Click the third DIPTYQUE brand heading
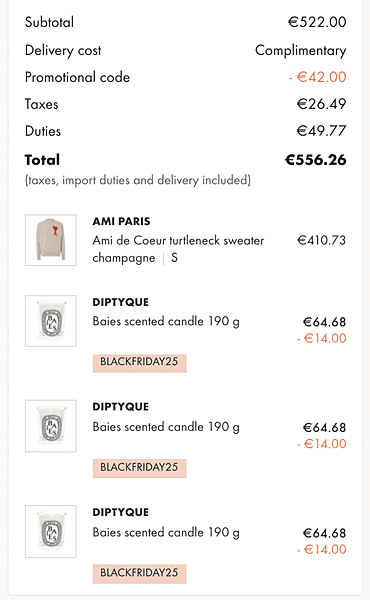This screenshot has width=370, height=600. pos(121,512)
